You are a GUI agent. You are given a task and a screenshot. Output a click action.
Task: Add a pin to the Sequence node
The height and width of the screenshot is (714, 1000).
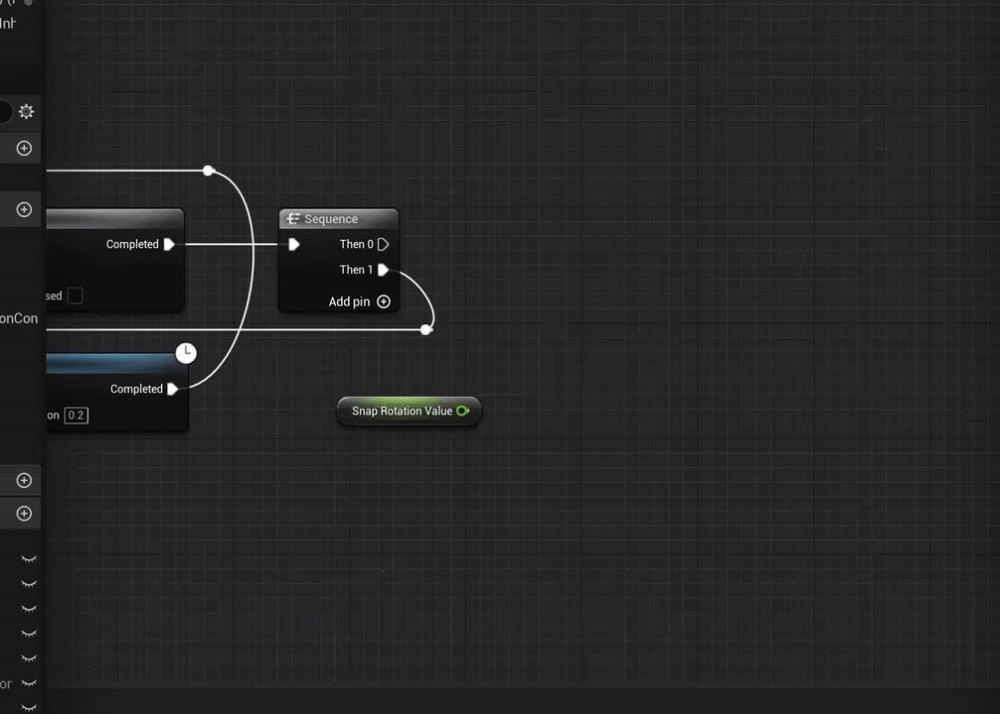pyautogui.click(x=383, y=302)
